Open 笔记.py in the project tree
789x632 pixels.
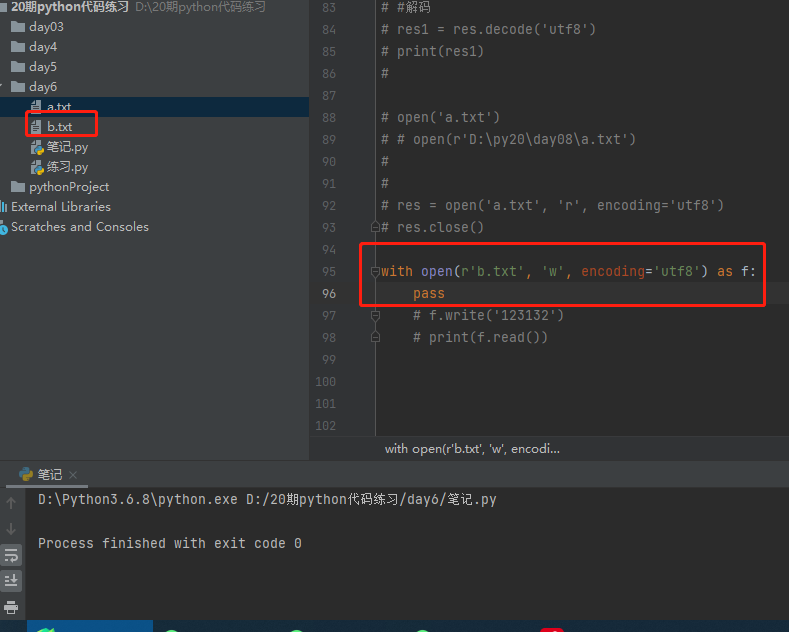(67, 147)
